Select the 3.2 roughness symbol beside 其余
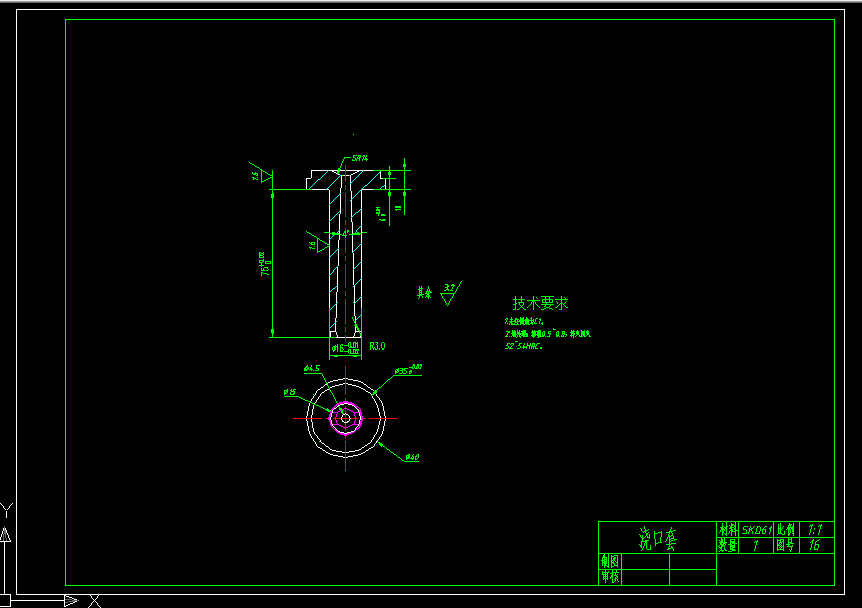Image resolution: width=862 pixels, height=608 pixels. pyautogui.click(x=451, y=294)
